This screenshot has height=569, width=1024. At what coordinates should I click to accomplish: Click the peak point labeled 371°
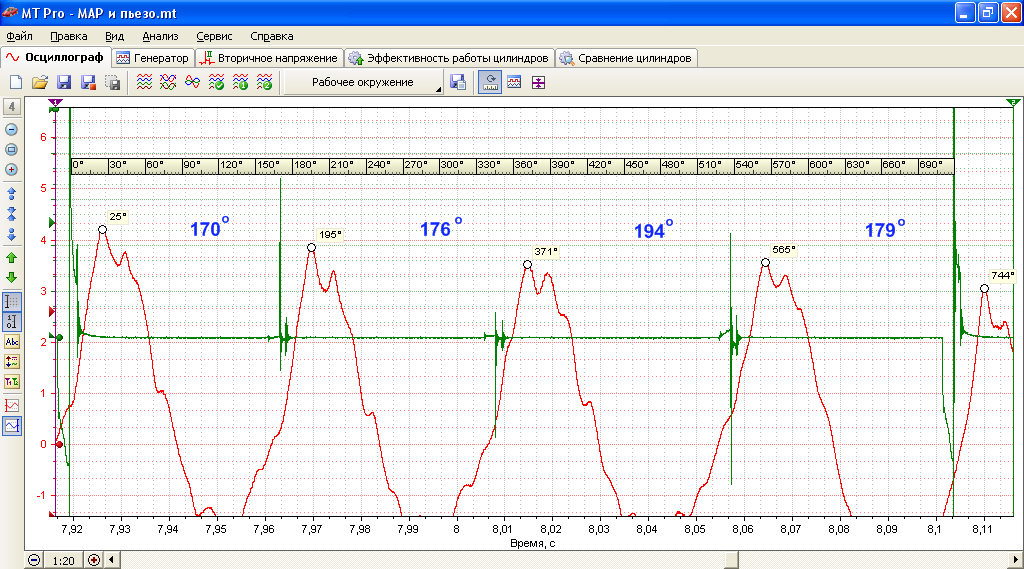[x=527, y=265]
